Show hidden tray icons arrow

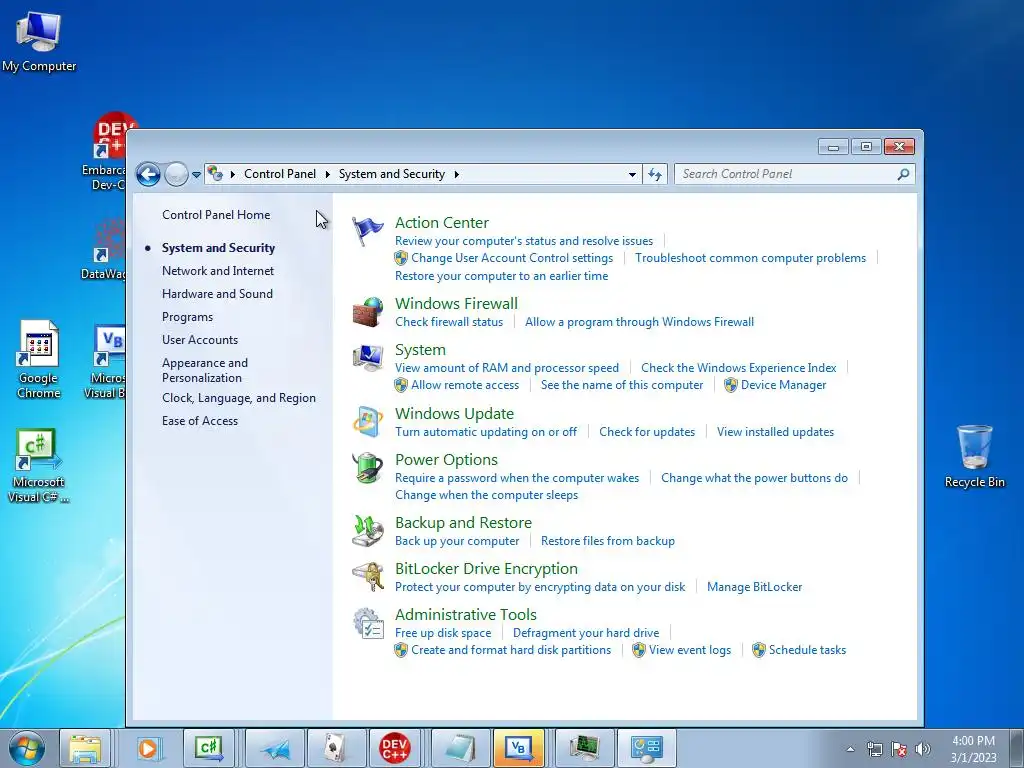tap(850, 749)
